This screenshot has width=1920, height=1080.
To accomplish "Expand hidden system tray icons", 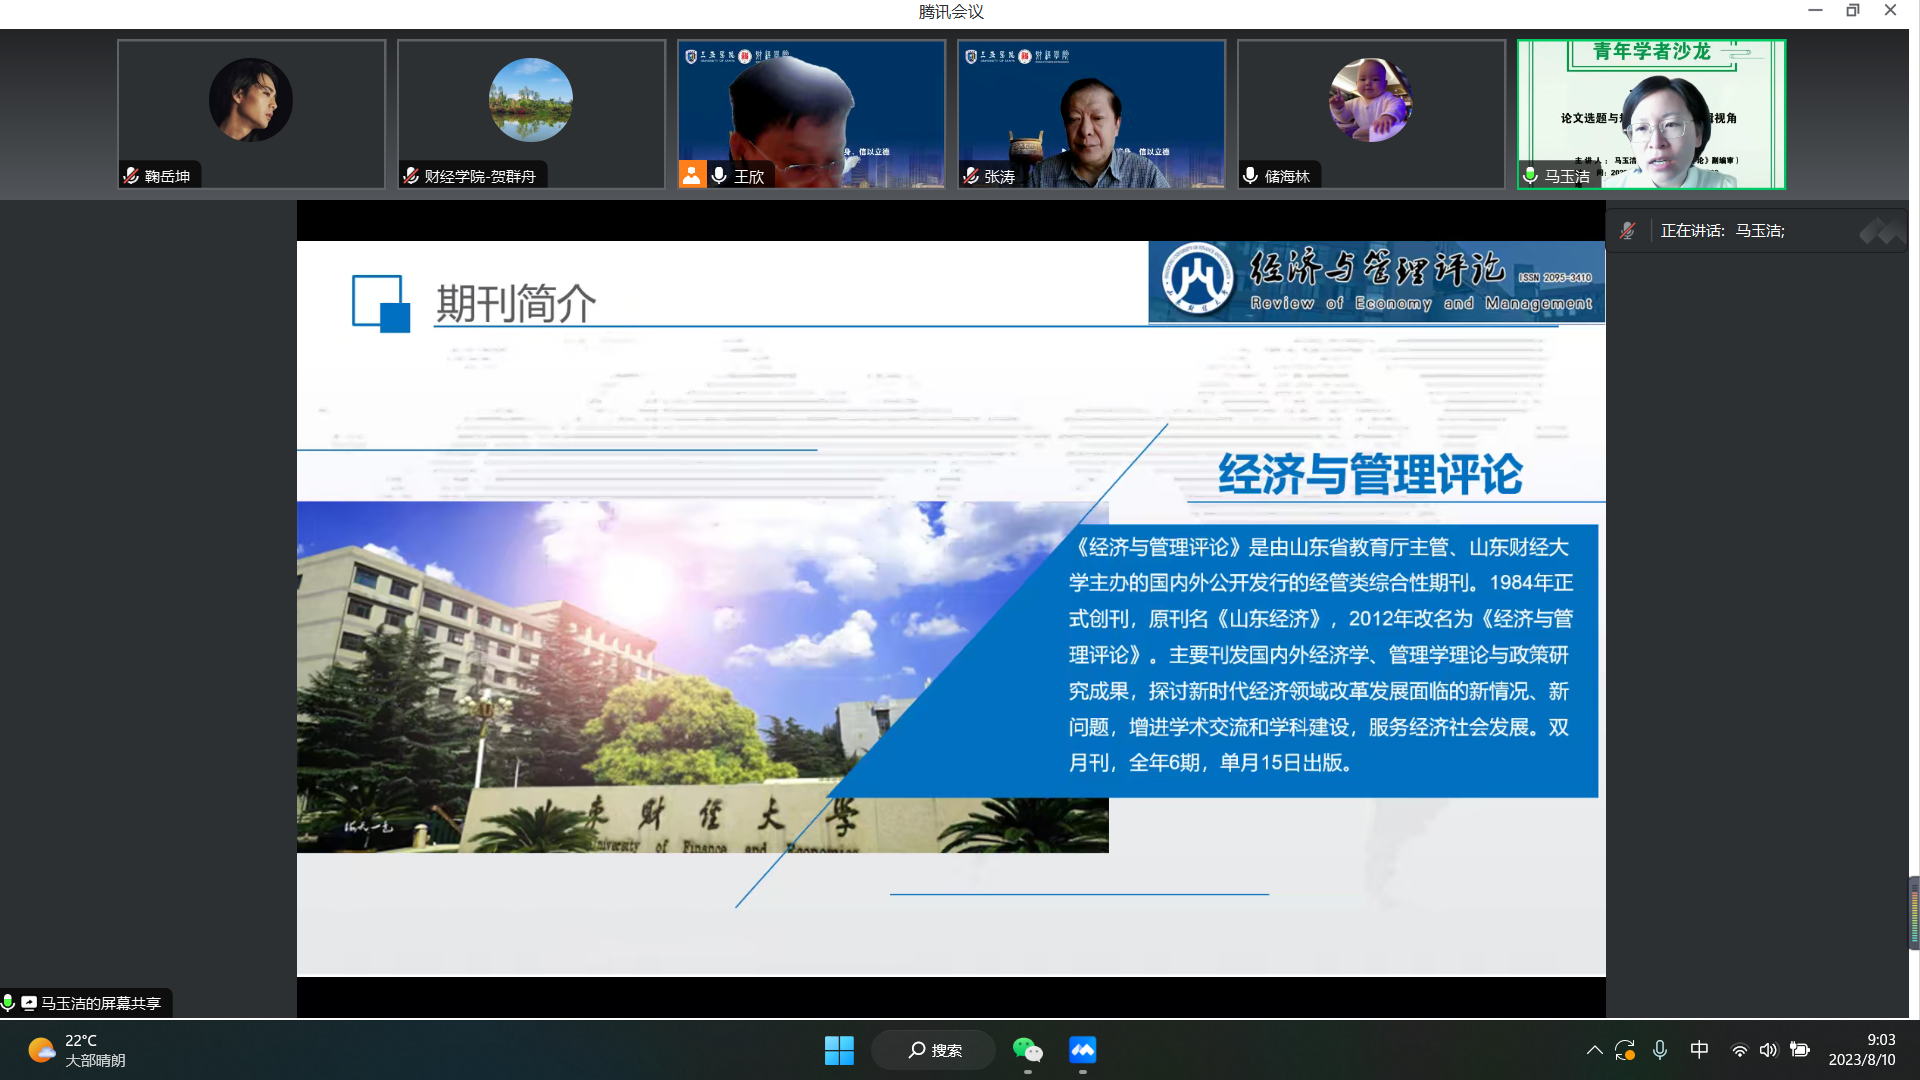I will coord(1595,1050).
